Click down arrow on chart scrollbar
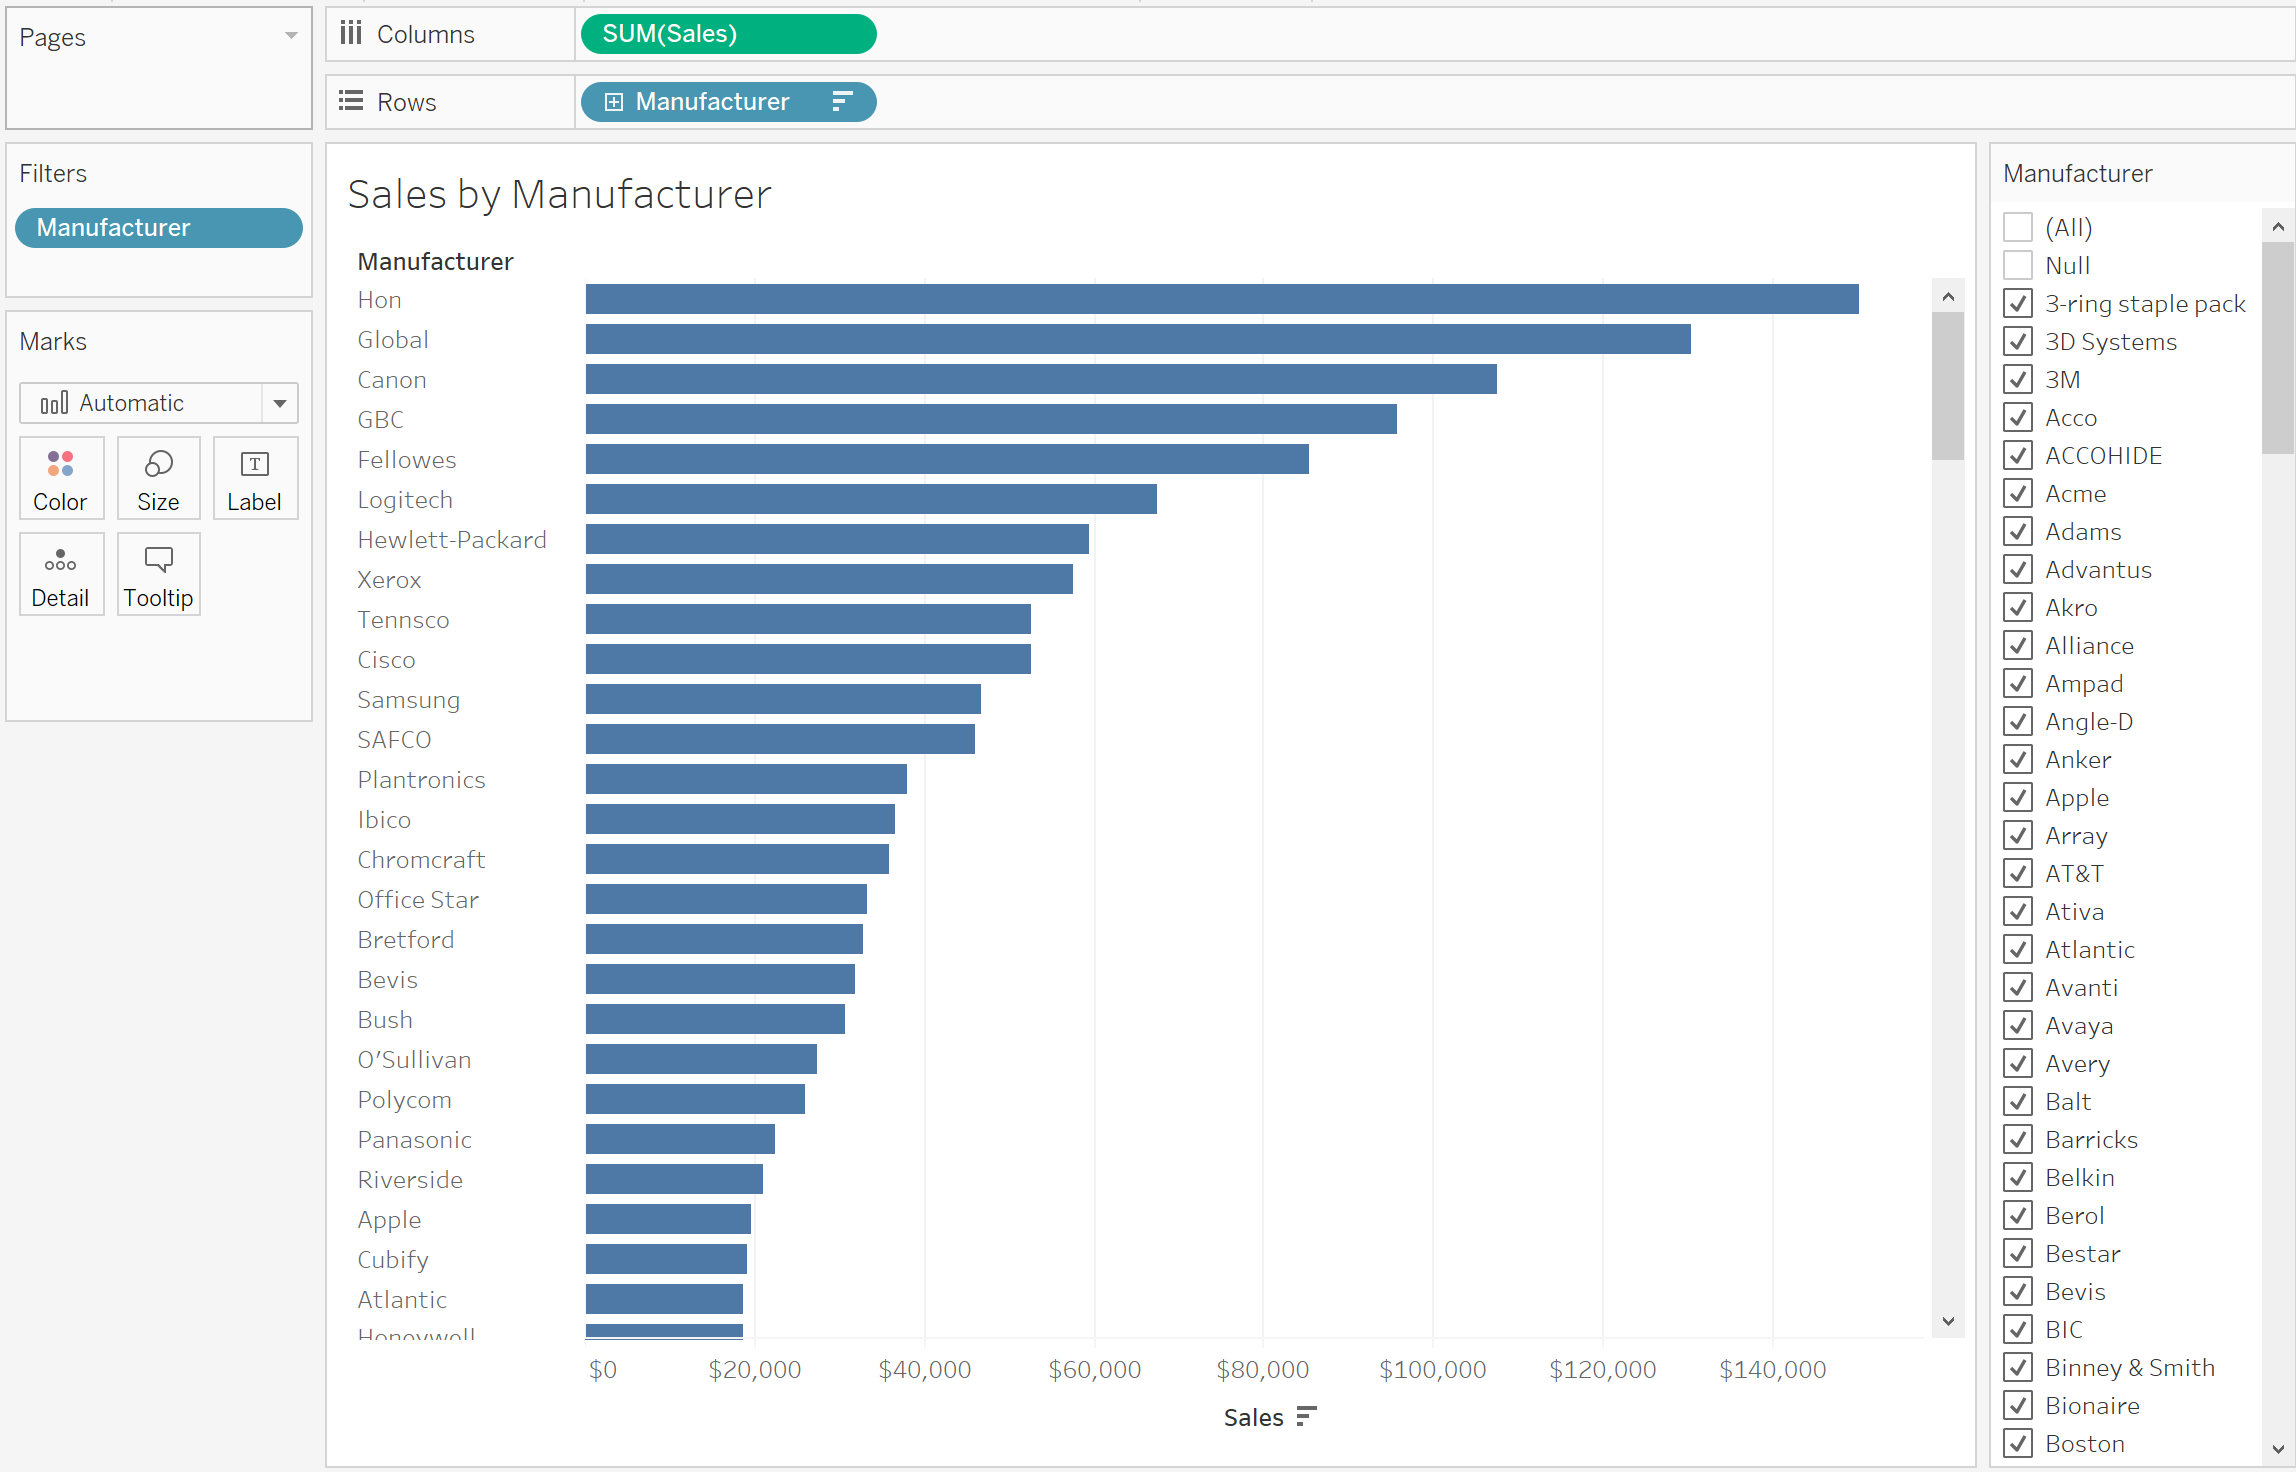Viewport: 2296px width, 1472px height. tap(1948, 1321)
